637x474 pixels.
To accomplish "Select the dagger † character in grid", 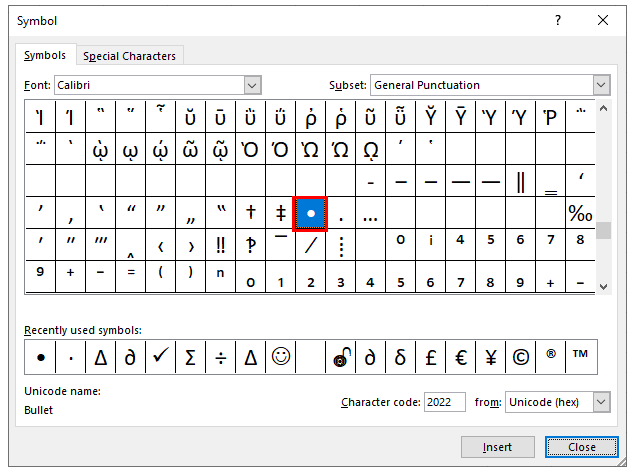I will point(250,213).
